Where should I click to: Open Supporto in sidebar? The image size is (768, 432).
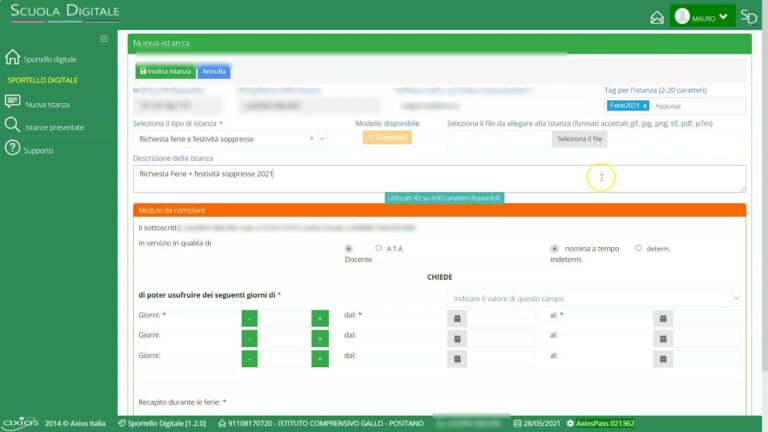click(x=29, y=149)
